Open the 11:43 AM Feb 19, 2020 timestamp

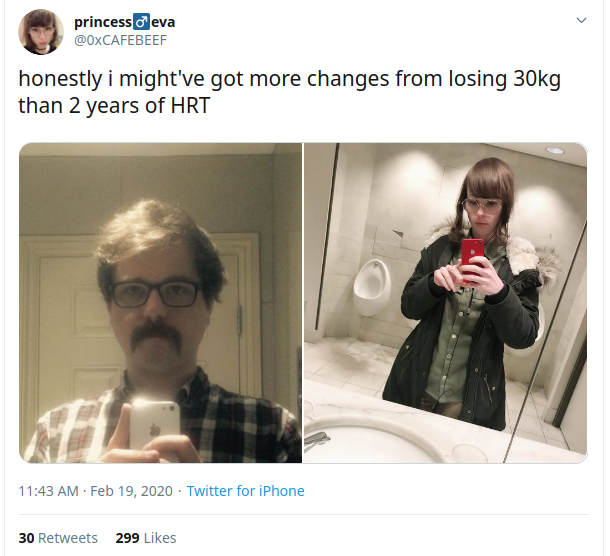coord(95,491)
